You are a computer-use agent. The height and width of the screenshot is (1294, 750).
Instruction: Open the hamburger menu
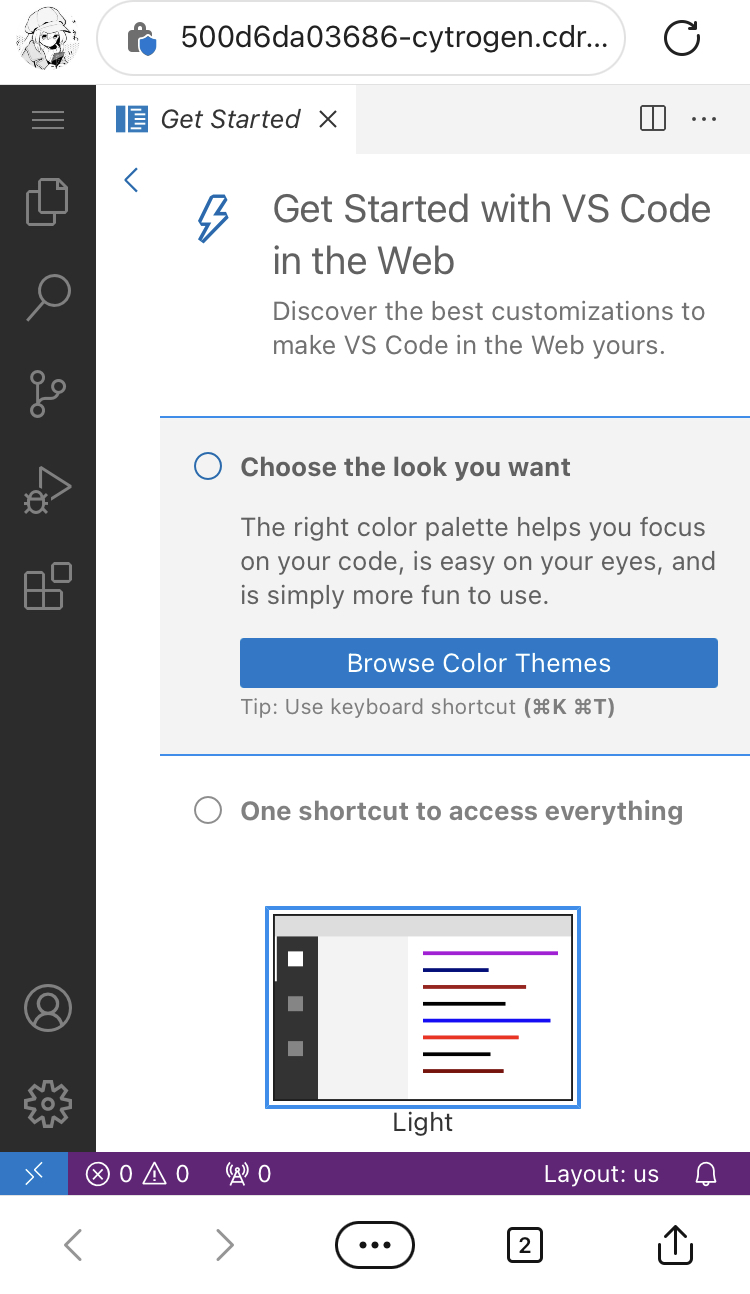pos(48,119)
